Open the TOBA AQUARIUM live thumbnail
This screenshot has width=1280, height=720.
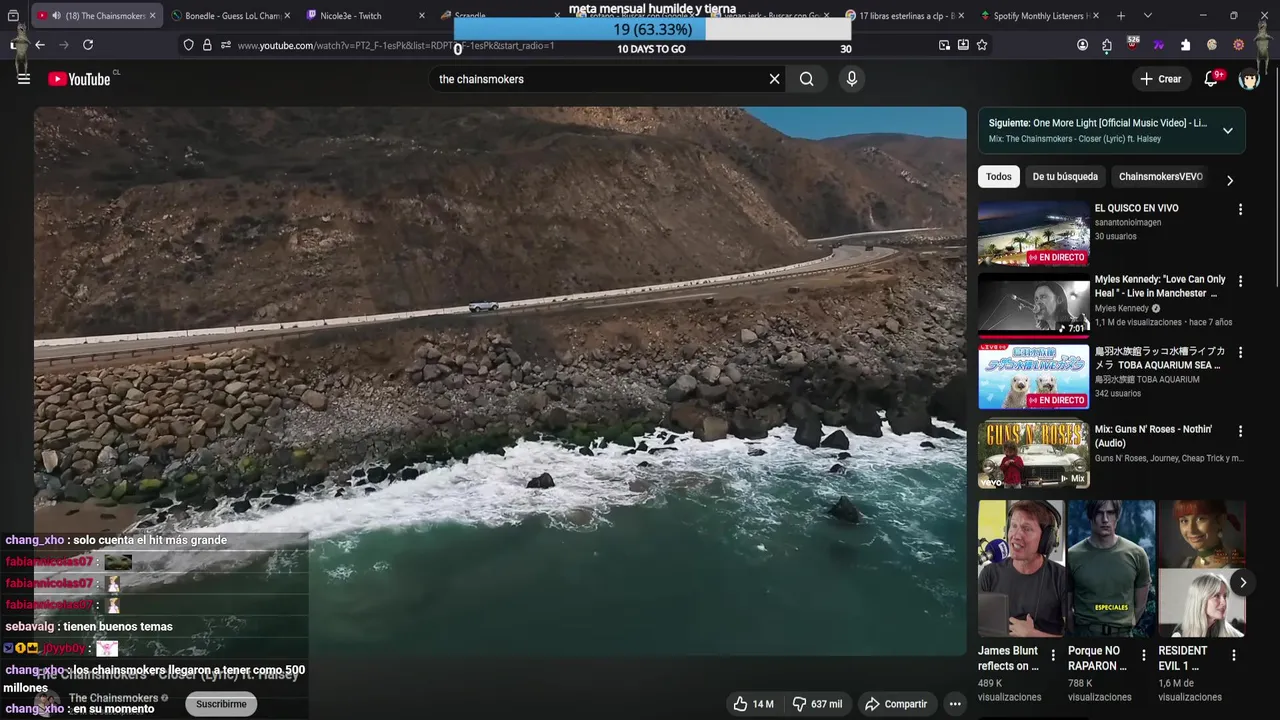(x=1033, y=376)
